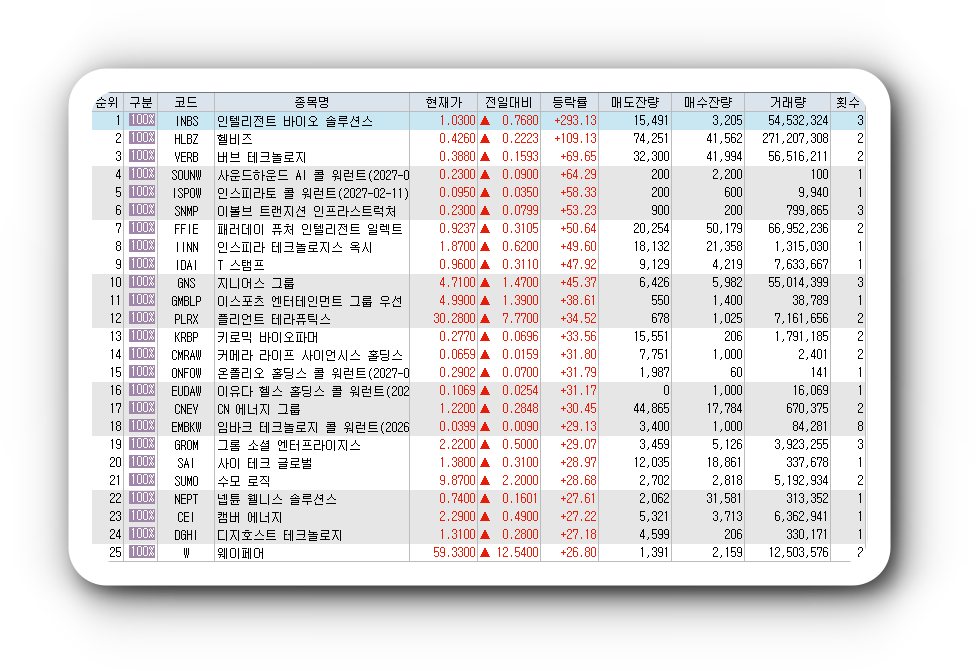Click the 100% badge in the FFIE row
This screenshot has width=976, height=671.
[x=142, y=228]
